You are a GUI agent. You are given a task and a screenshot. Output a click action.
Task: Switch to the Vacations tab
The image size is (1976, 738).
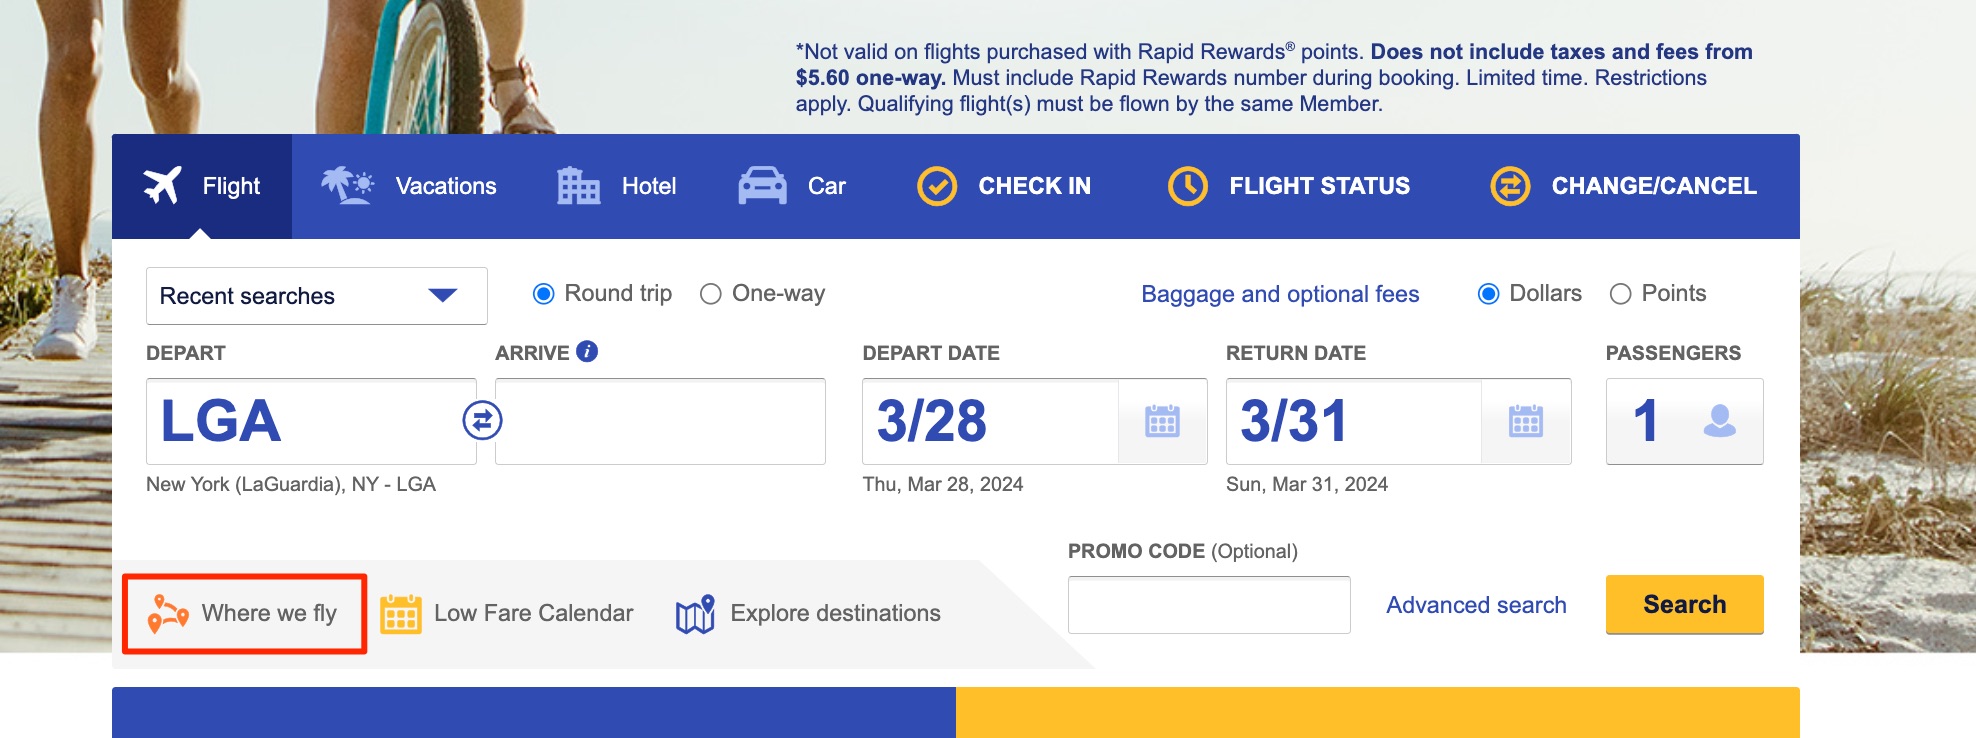pyautogui.click(x=412, y=185)
